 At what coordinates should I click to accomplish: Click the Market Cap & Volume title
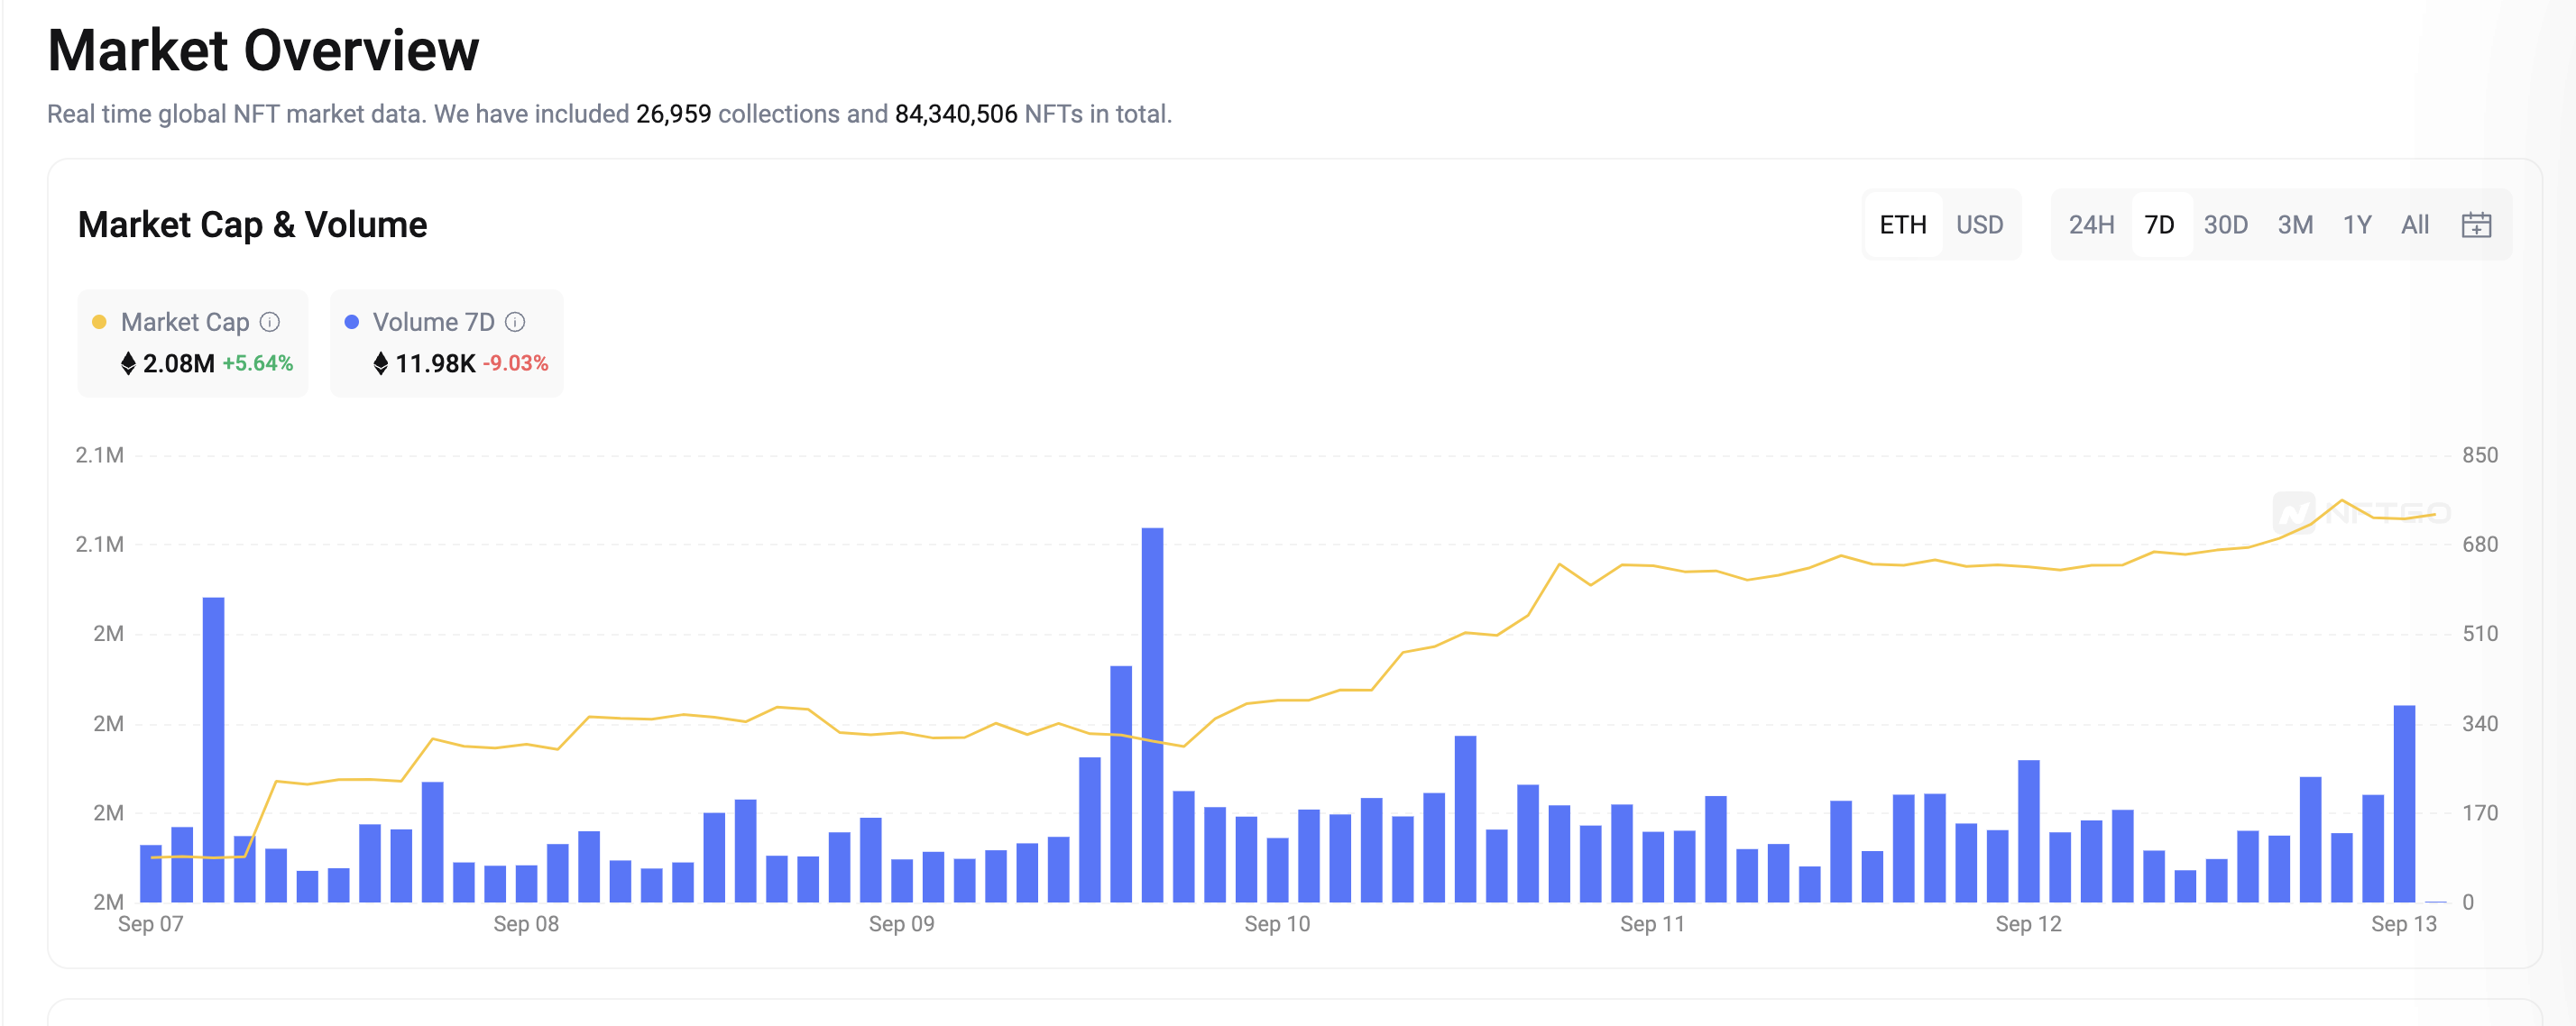[x=252, y=225]
